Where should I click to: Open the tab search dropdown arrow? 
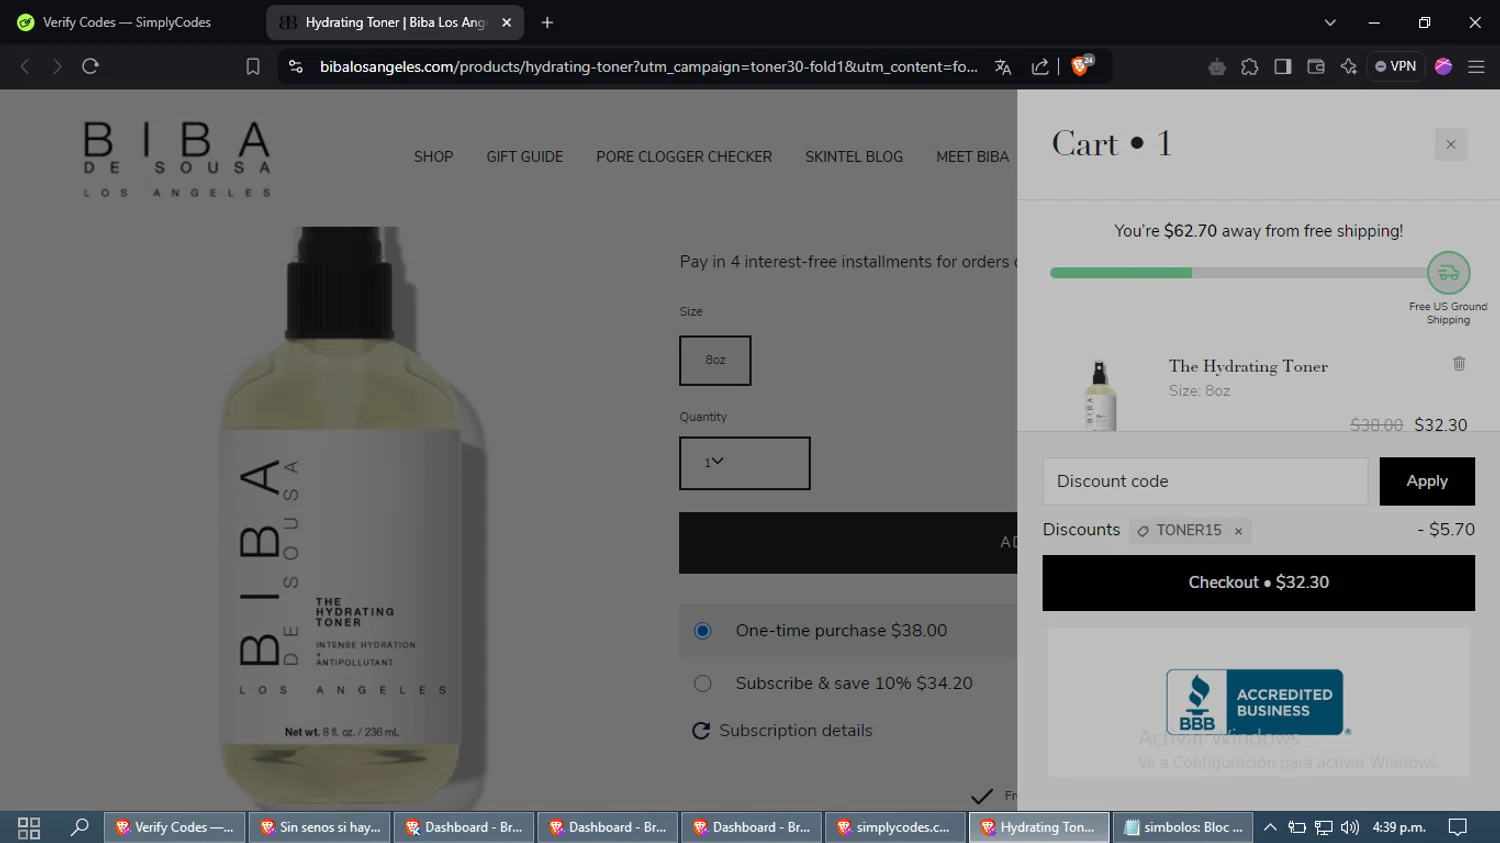coord(1330,22)
